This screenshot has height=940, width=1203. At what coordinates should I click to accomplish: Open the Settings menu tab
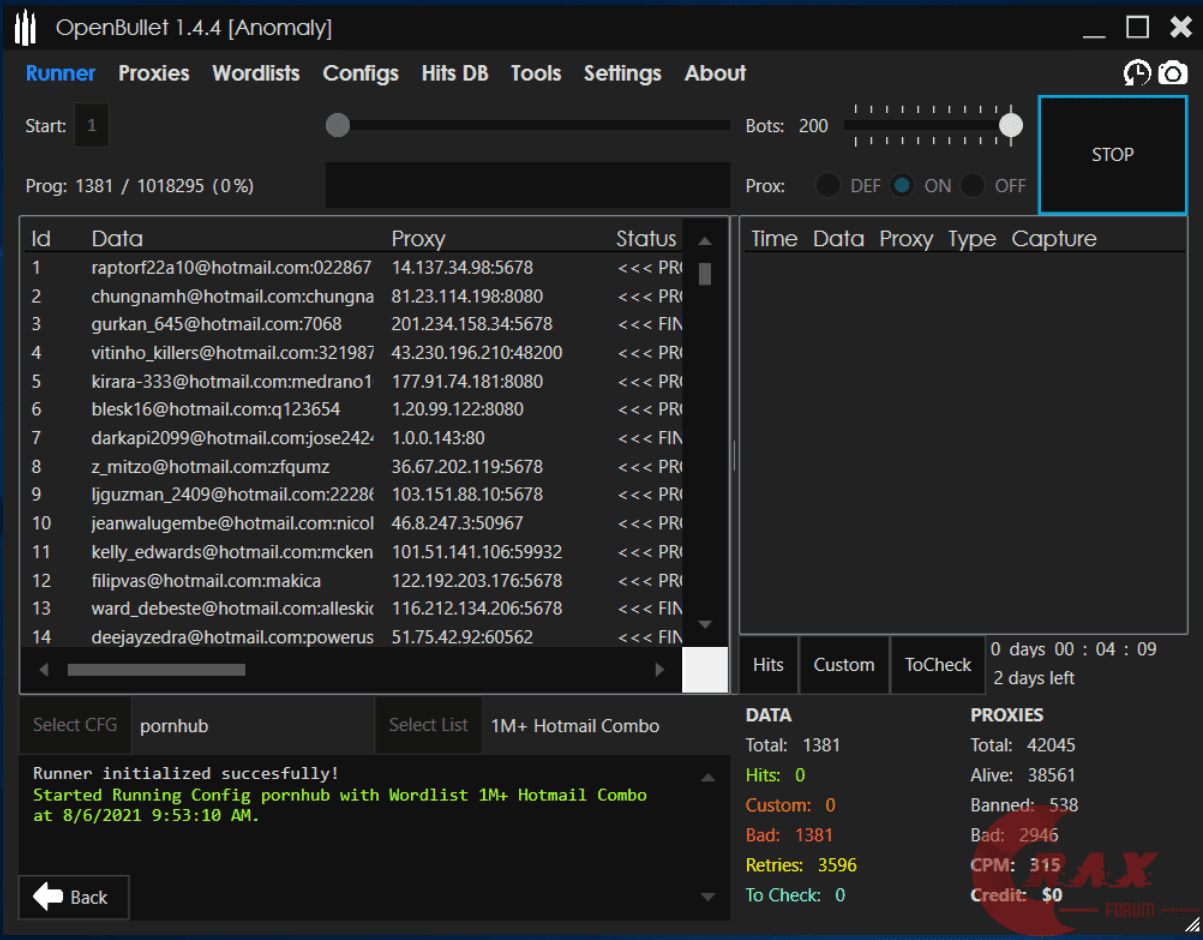click(622, 73)
